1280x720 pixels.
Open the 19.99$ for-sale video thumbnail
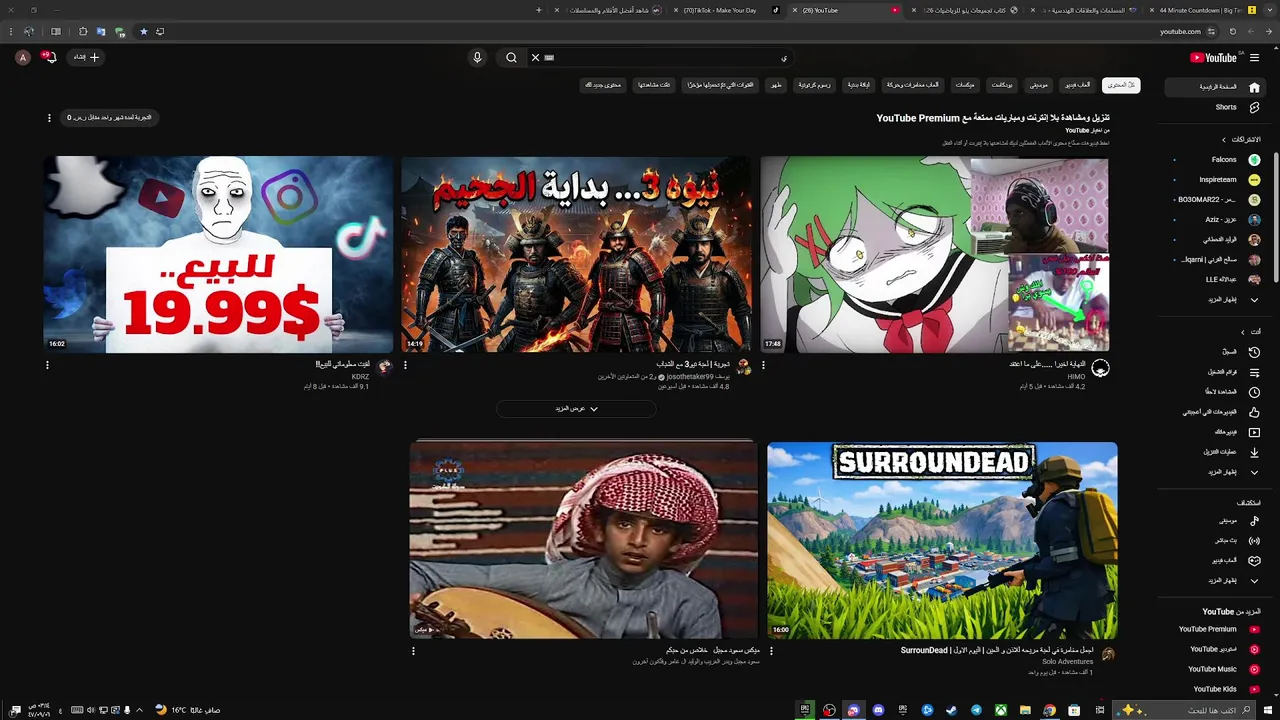(218, 254)
